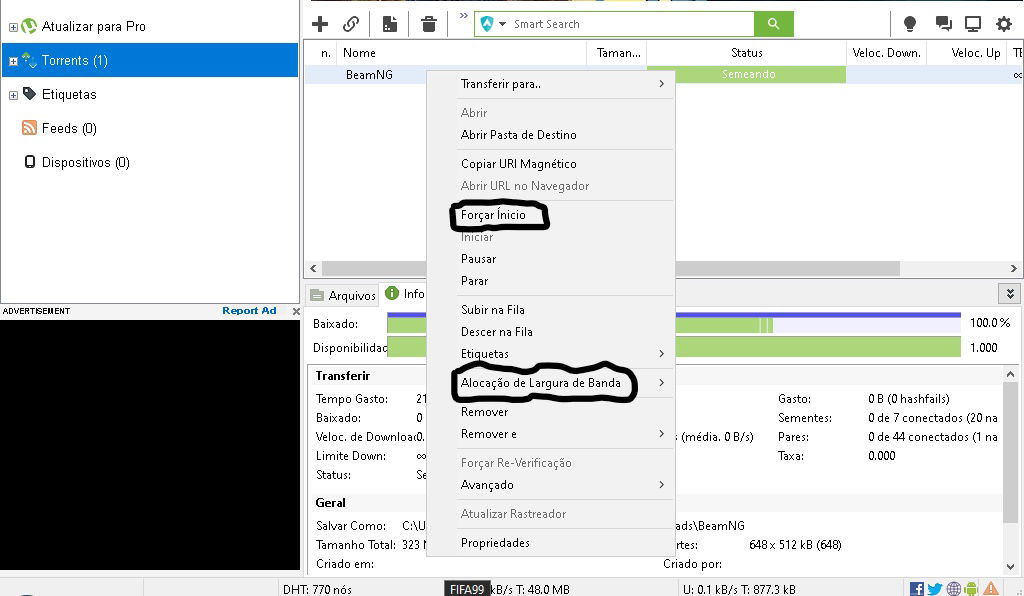Screen dimensions: 1024x596
Task: Expand the Atualizar para Pro tree node
Action: click(x=13, y=27)
